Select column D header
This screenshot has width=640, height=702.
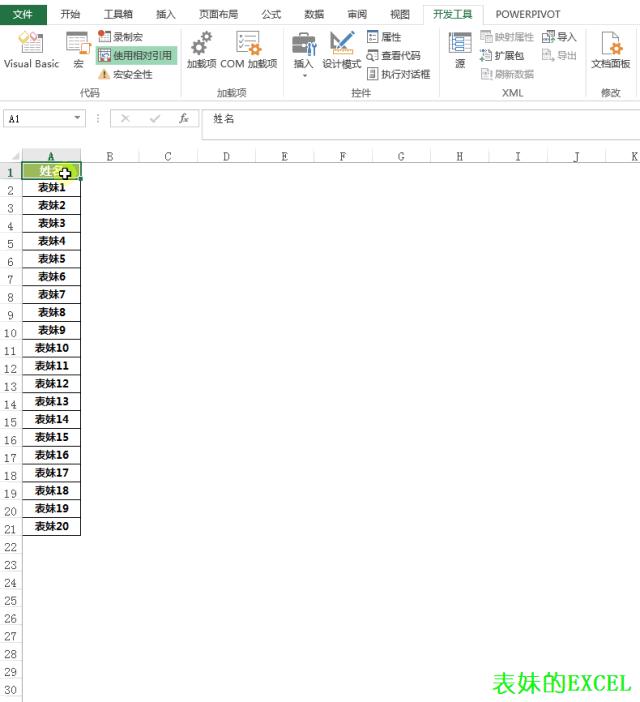(226, 156)
